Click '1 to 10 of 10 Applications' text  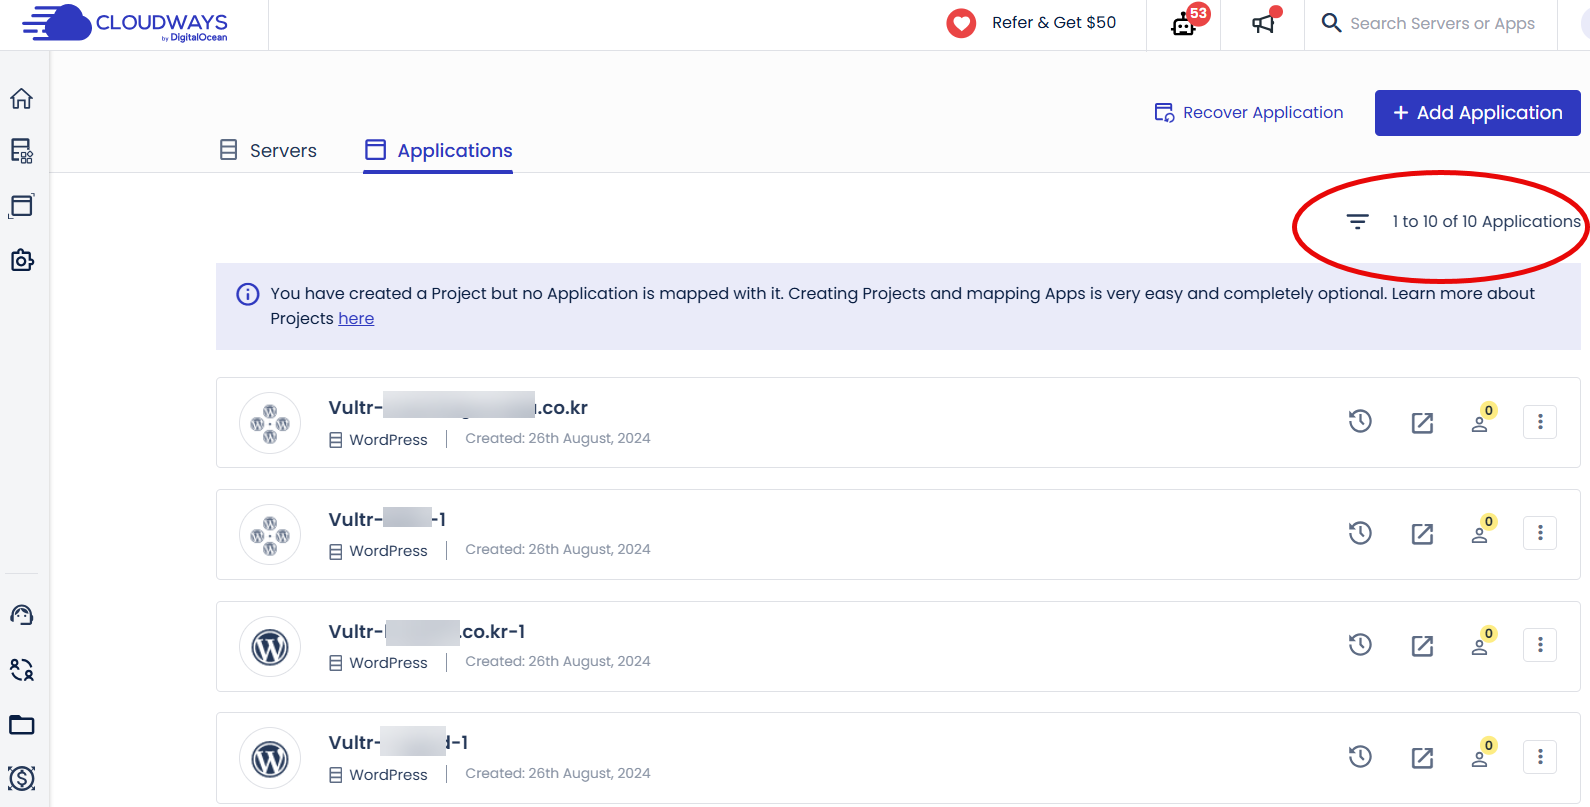click(x=1486, y=222)
